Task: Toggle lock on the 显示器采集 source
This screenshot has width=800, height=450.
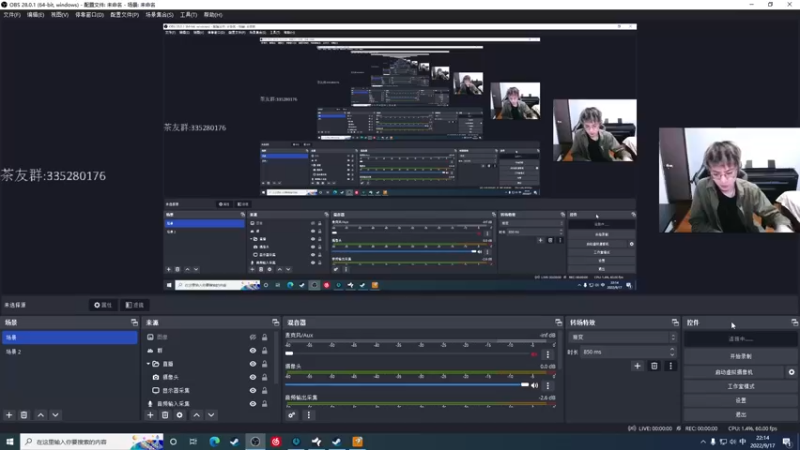Action: click(x=264, y=390)
